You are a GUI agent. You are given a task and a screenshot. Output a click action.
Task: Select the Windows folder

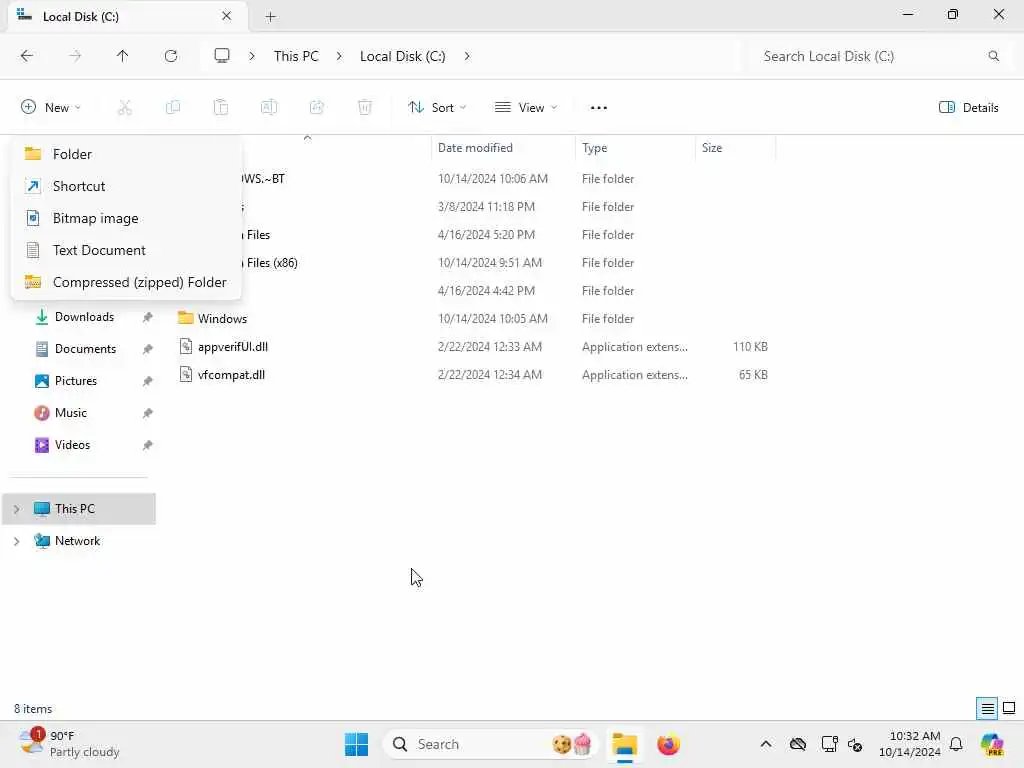pos(222,319)
